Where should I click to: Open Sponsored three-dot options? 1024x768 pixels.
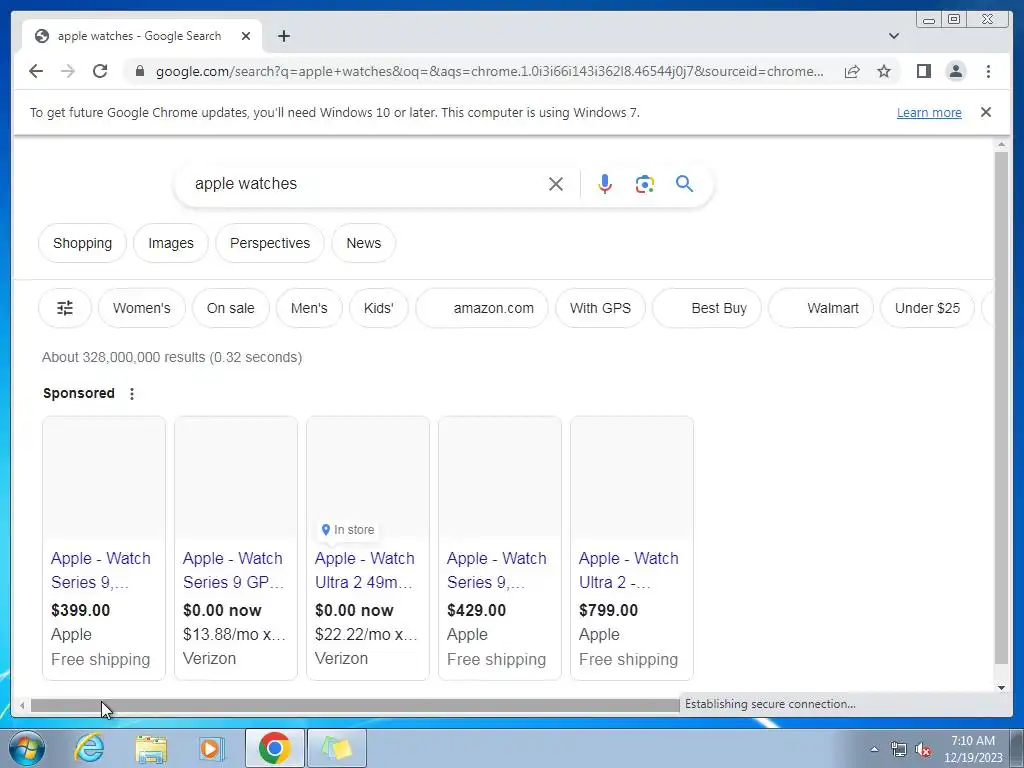point(132,394)
